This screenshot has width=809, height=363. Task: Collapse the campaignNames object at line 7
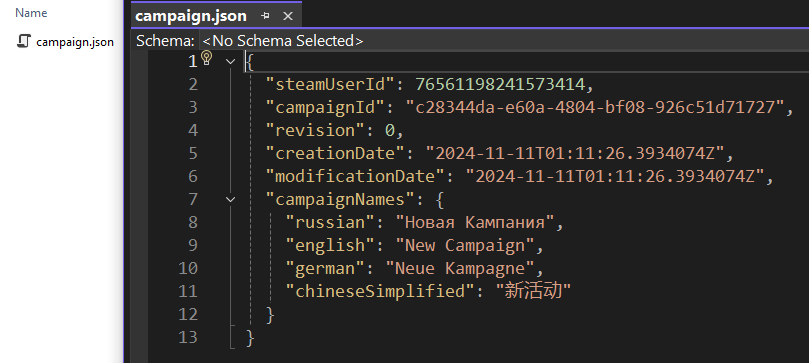point(231,199)
